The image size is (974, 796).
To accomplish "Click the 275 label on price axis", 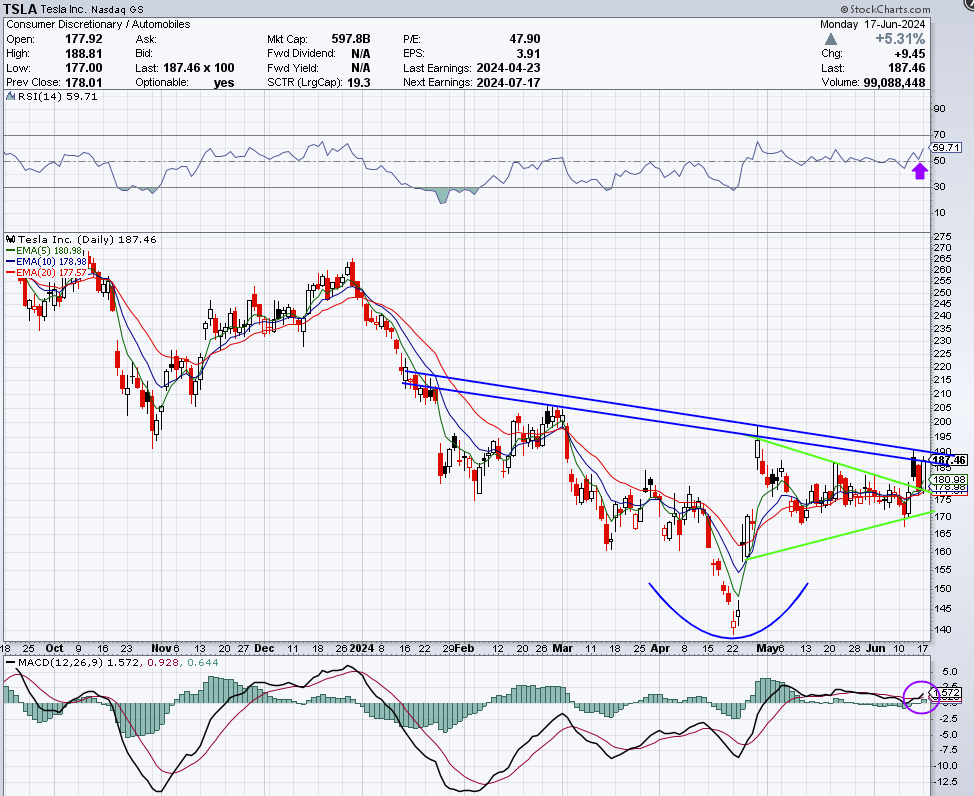I will 942,236.
